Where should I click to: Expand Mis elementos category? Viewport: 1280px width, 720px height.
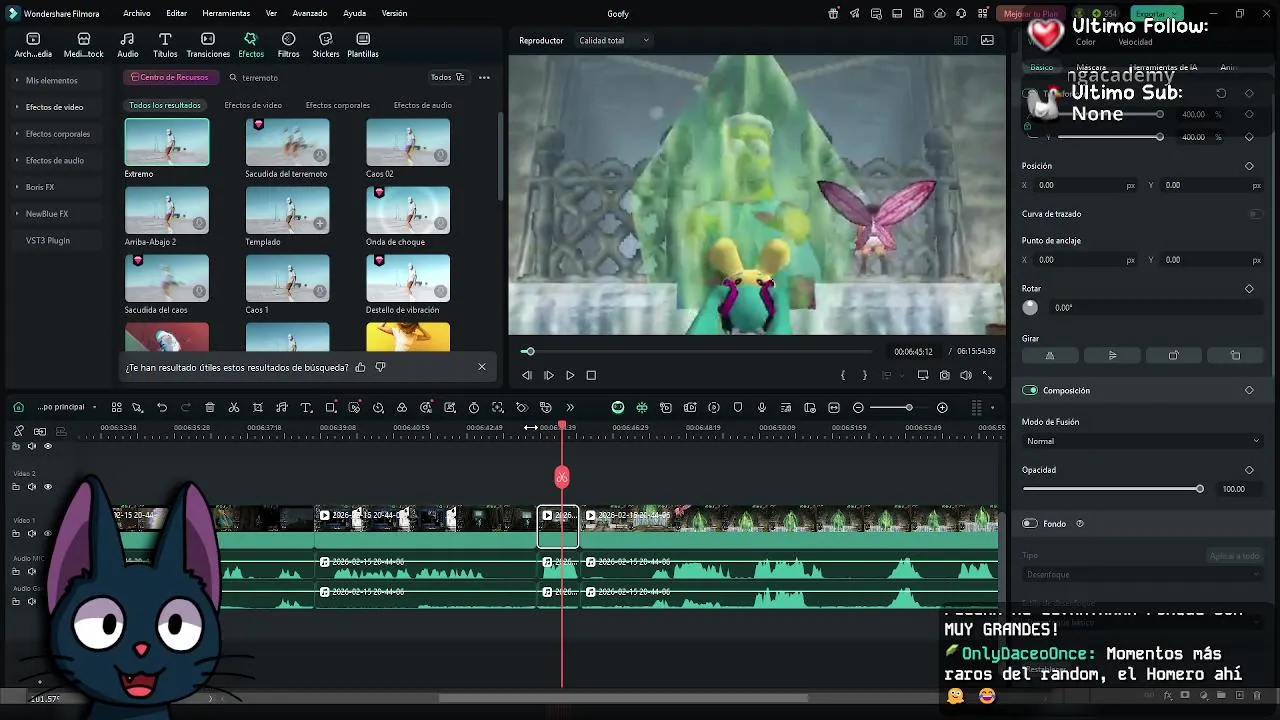click(x=51, y=80)
